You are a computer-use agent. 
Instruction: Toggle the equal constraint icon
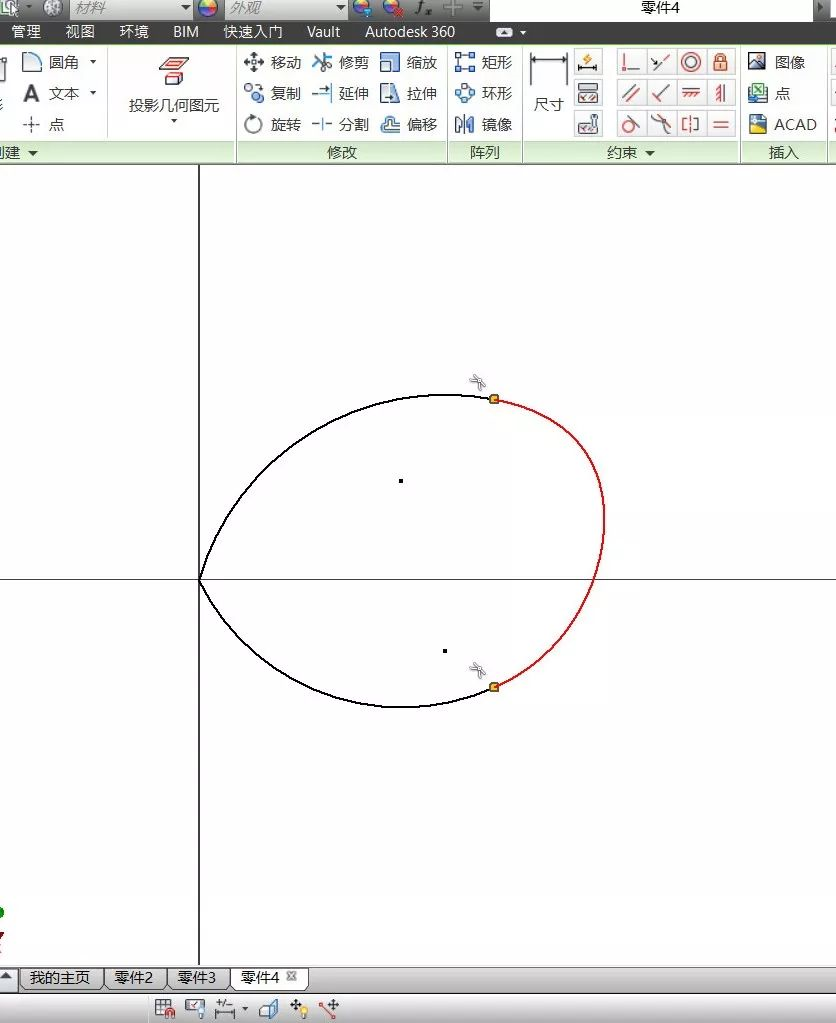pos(720,124)
